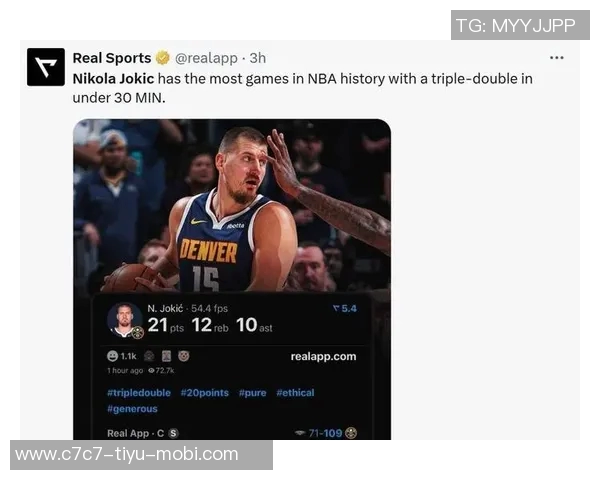Image resolution: width=600 pixels, height=480 pixels.
Task: Click the blue 5.4 rating indicator
Action: (345, 309)
